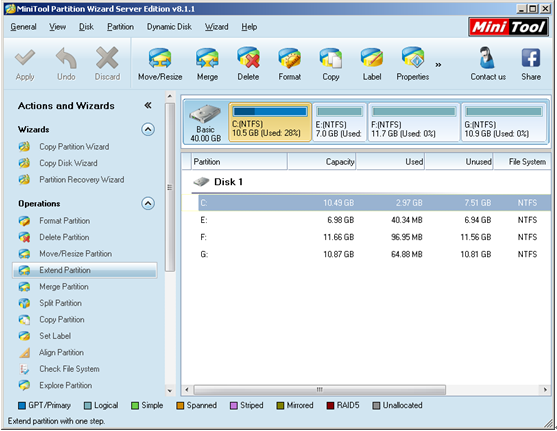Click the Facebook Share icon
The image size is (557, 431).
(x=531, y=58)
